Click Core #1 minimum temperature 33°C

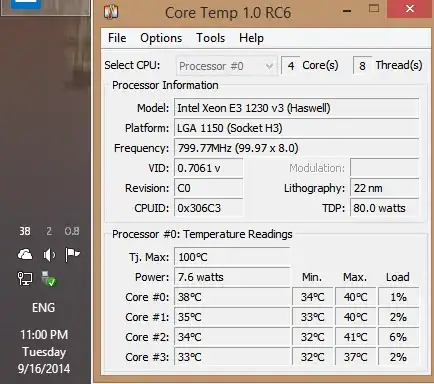pyautogui.click(x=313, y=317)
